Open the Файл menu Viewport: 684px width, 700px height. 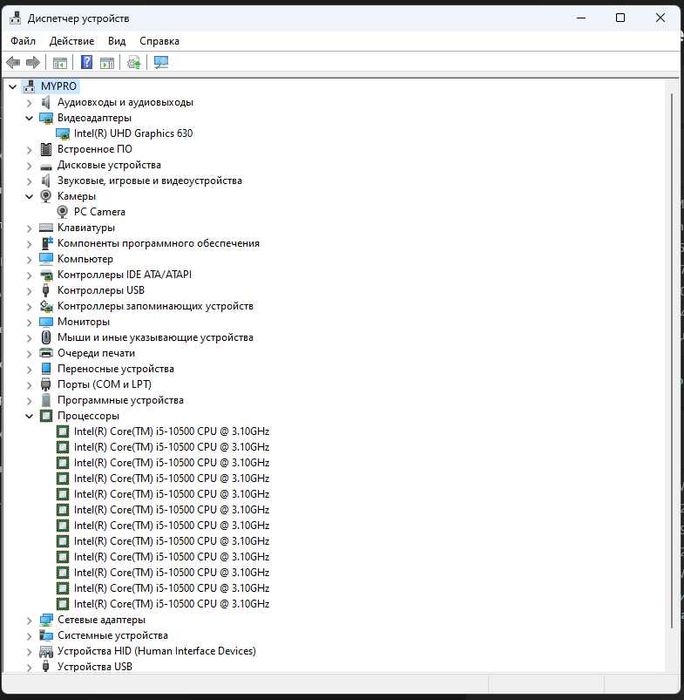coord(23,41)
